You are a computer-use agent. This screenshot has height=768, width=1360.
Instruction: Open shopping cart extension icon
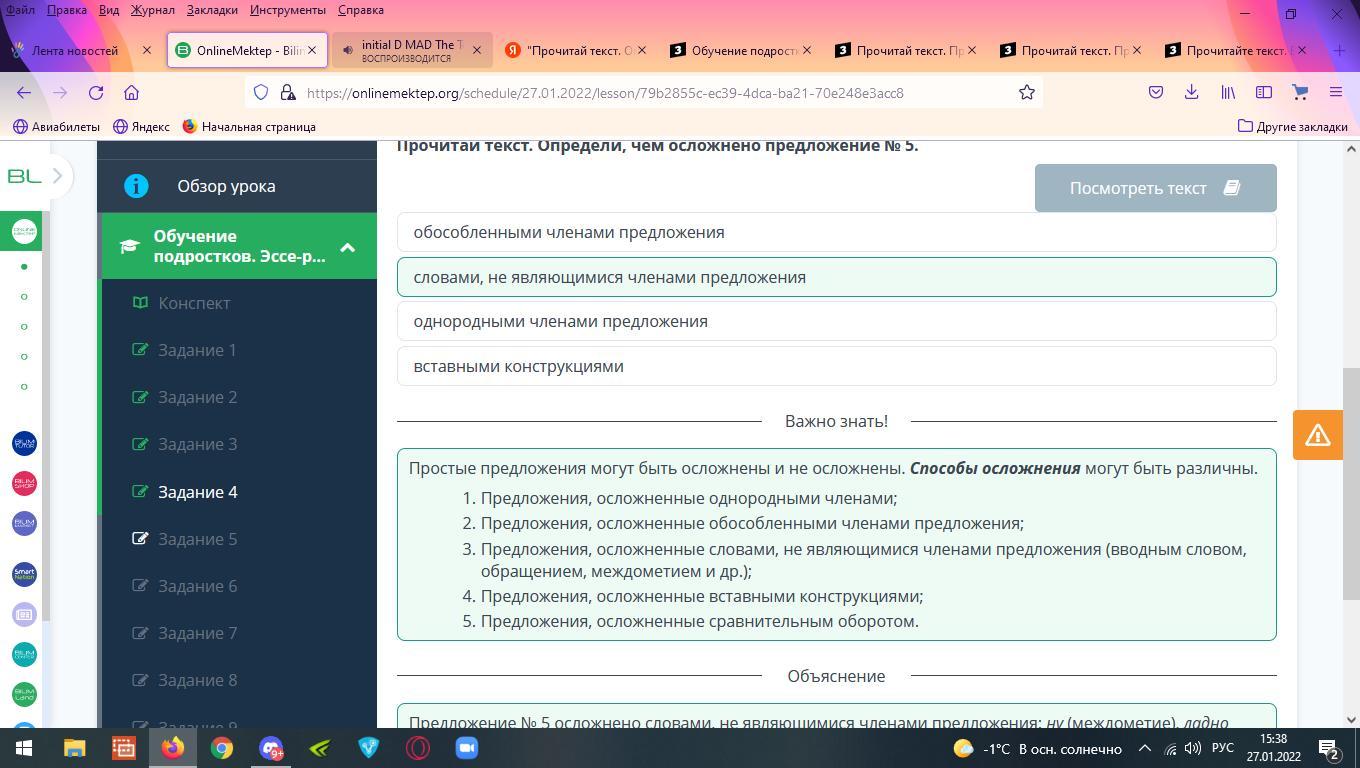[x=1300, y=92]
